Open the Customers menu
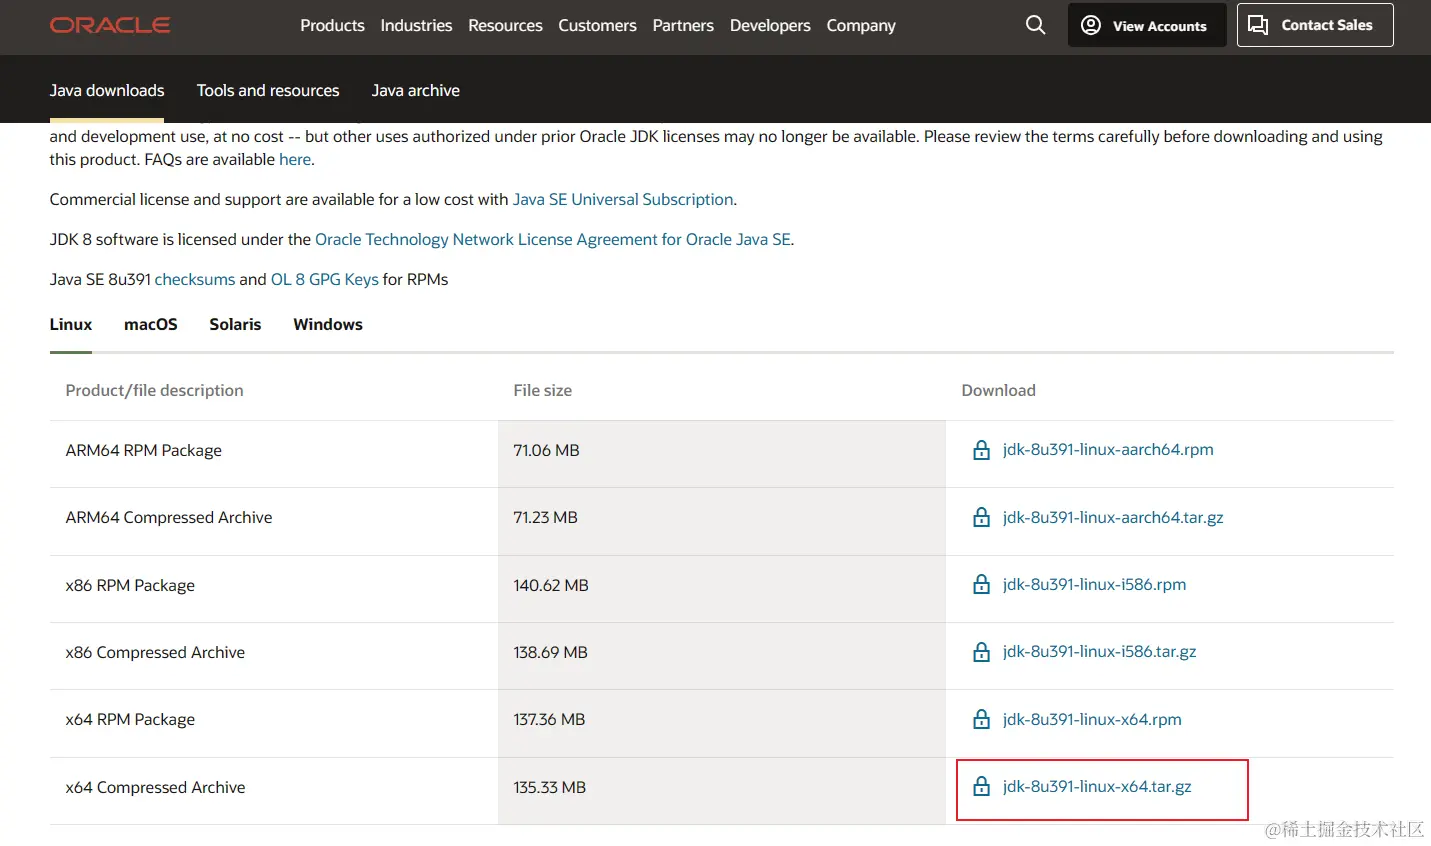Image resolution: width=1431 pixels, height=846 pixels. pyautogui.click(x=597, y=25)
